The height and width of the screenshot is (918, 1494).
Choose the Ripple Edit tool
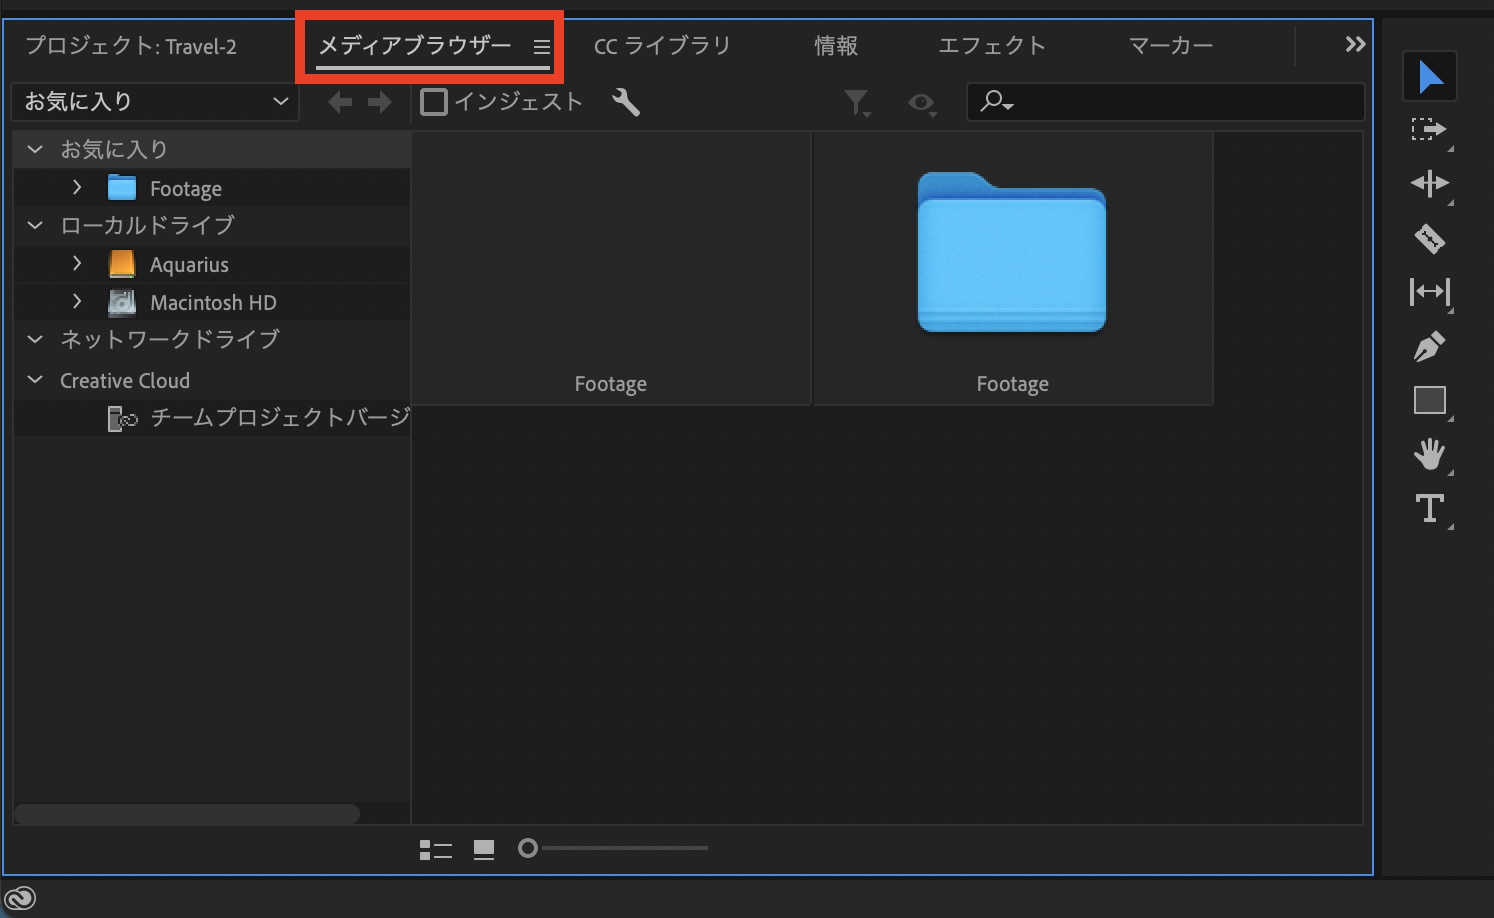1429,184
